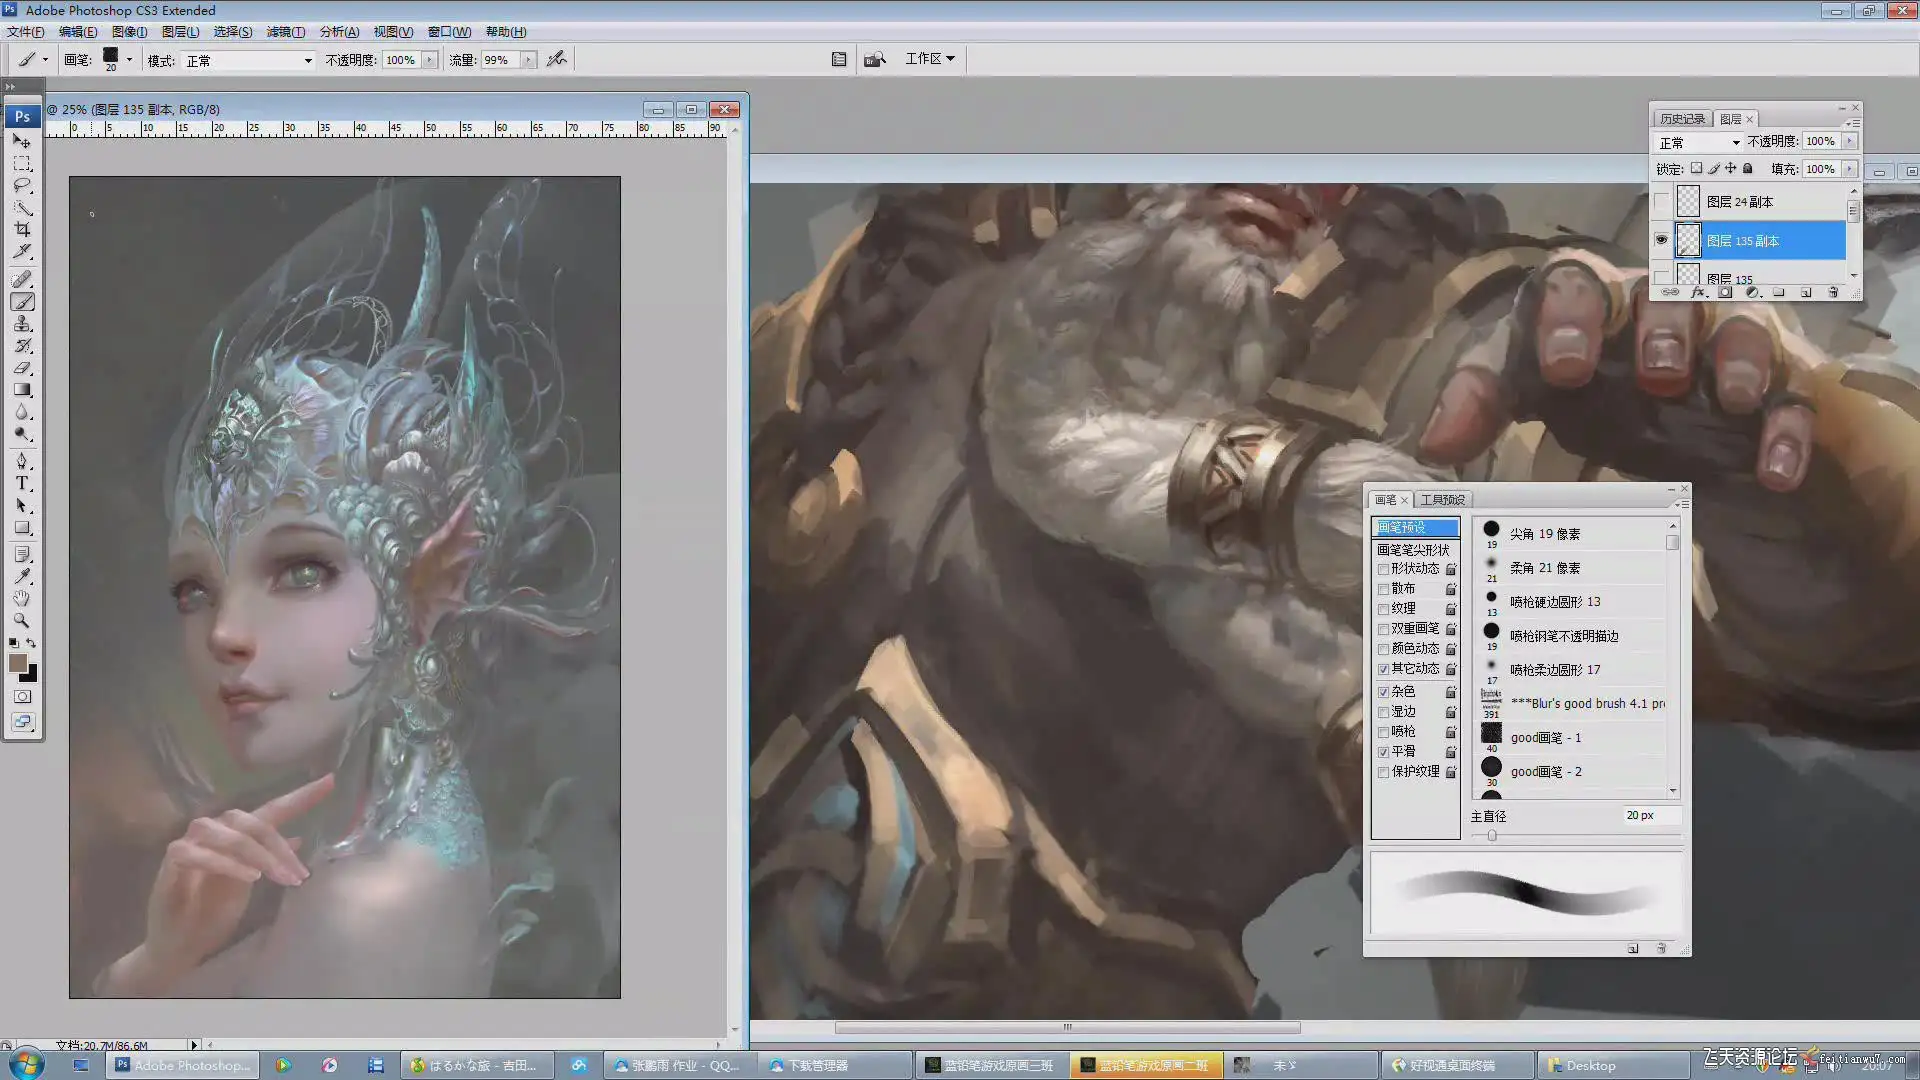Uncheck the 杂色 brush option

tap(1383, 692)
